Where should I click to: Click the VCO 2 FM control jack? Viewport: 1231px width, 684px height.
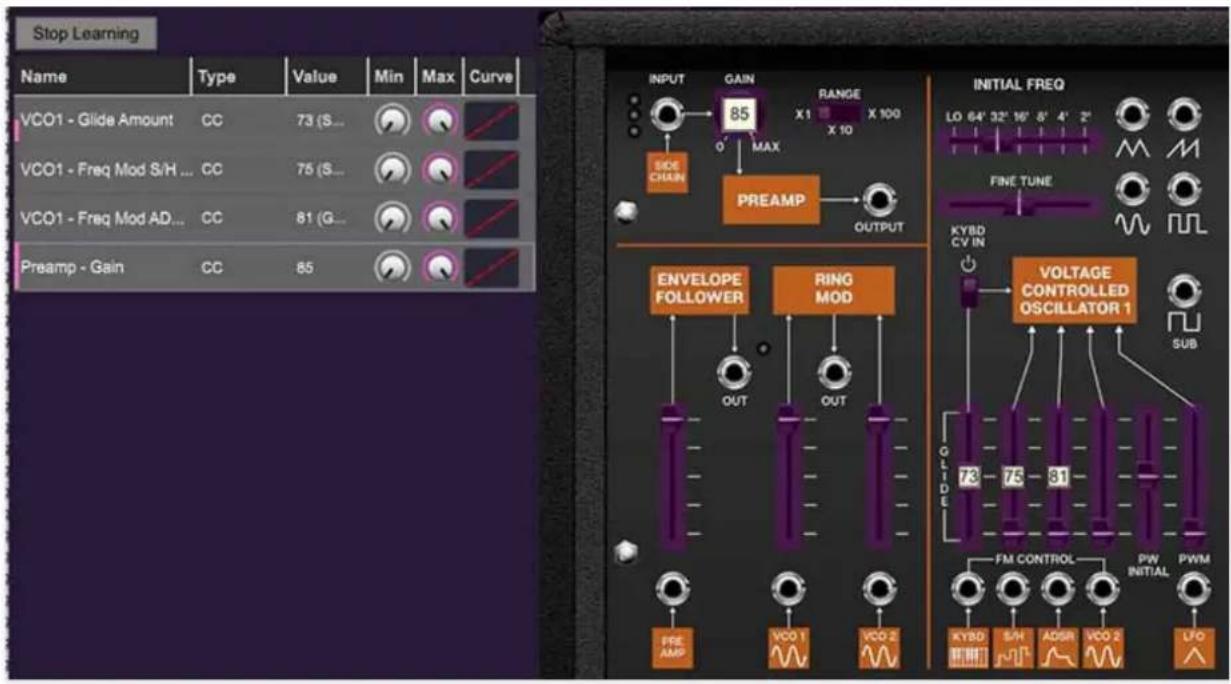[x=1103, y=590]
